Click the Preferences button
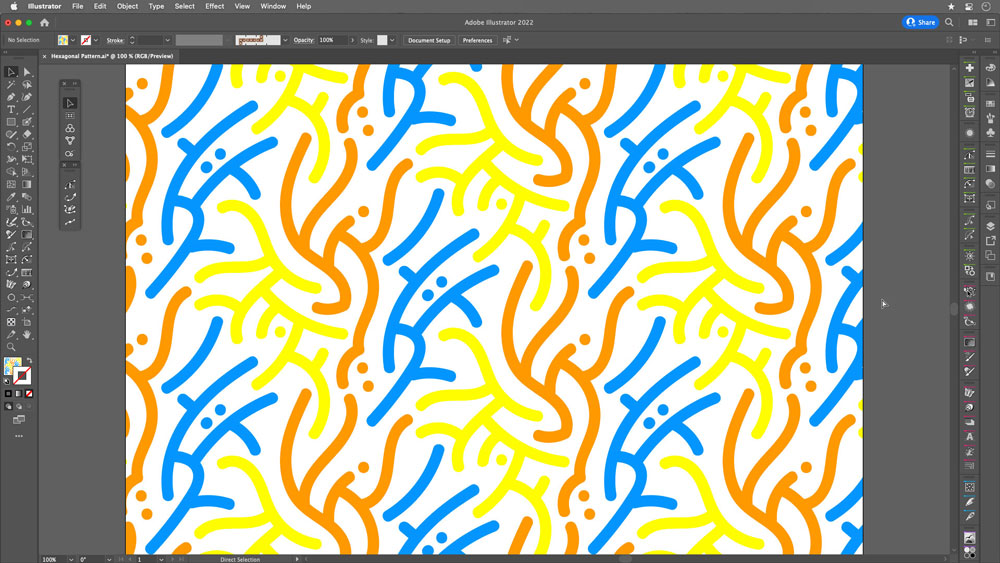 point(477,40)
